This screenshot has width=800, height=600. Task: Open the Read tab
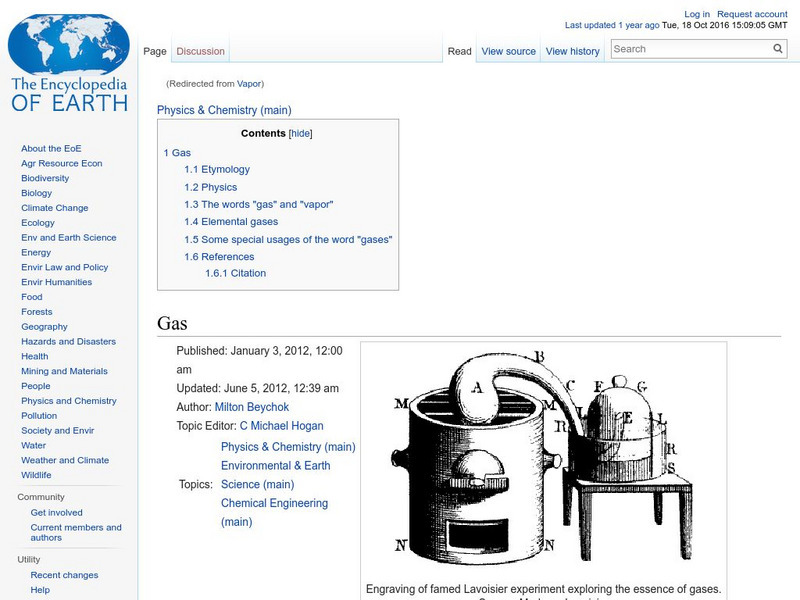[459, 51]
